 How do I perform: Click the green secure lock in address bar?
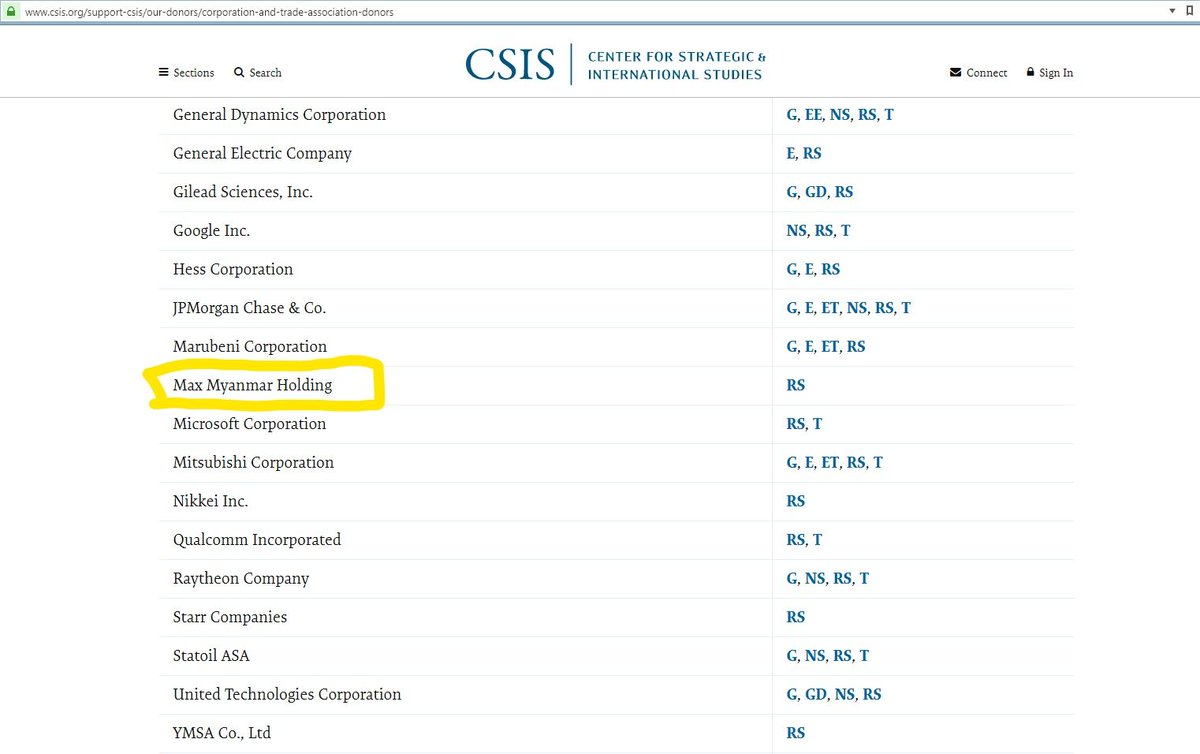(x=10, y=12)
